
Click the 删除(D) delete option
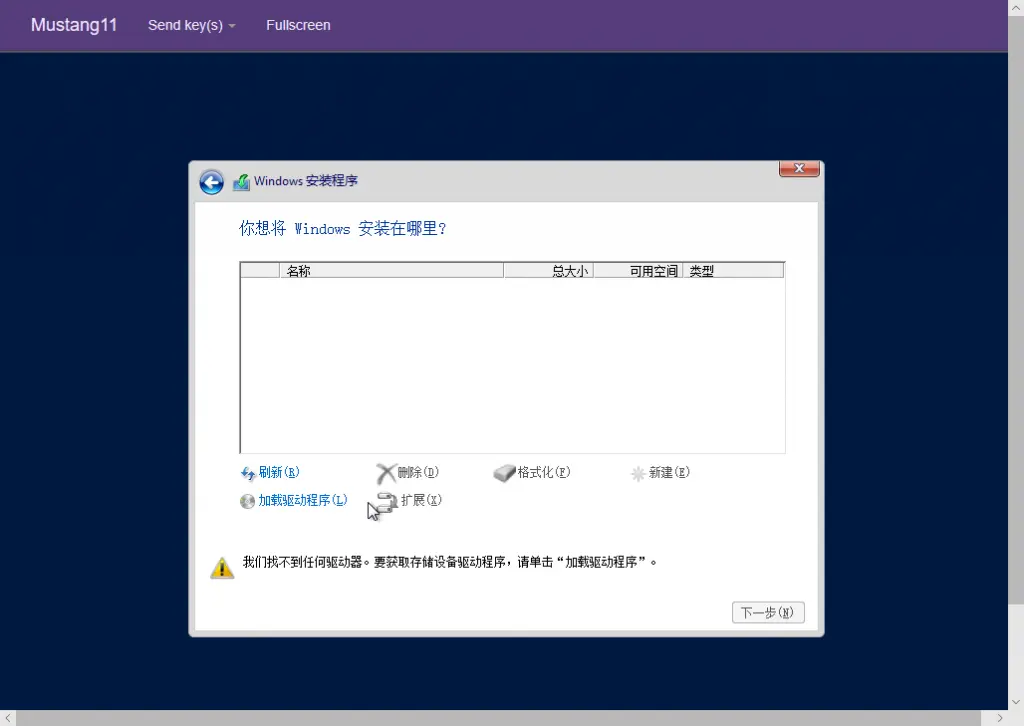[418, 472]
